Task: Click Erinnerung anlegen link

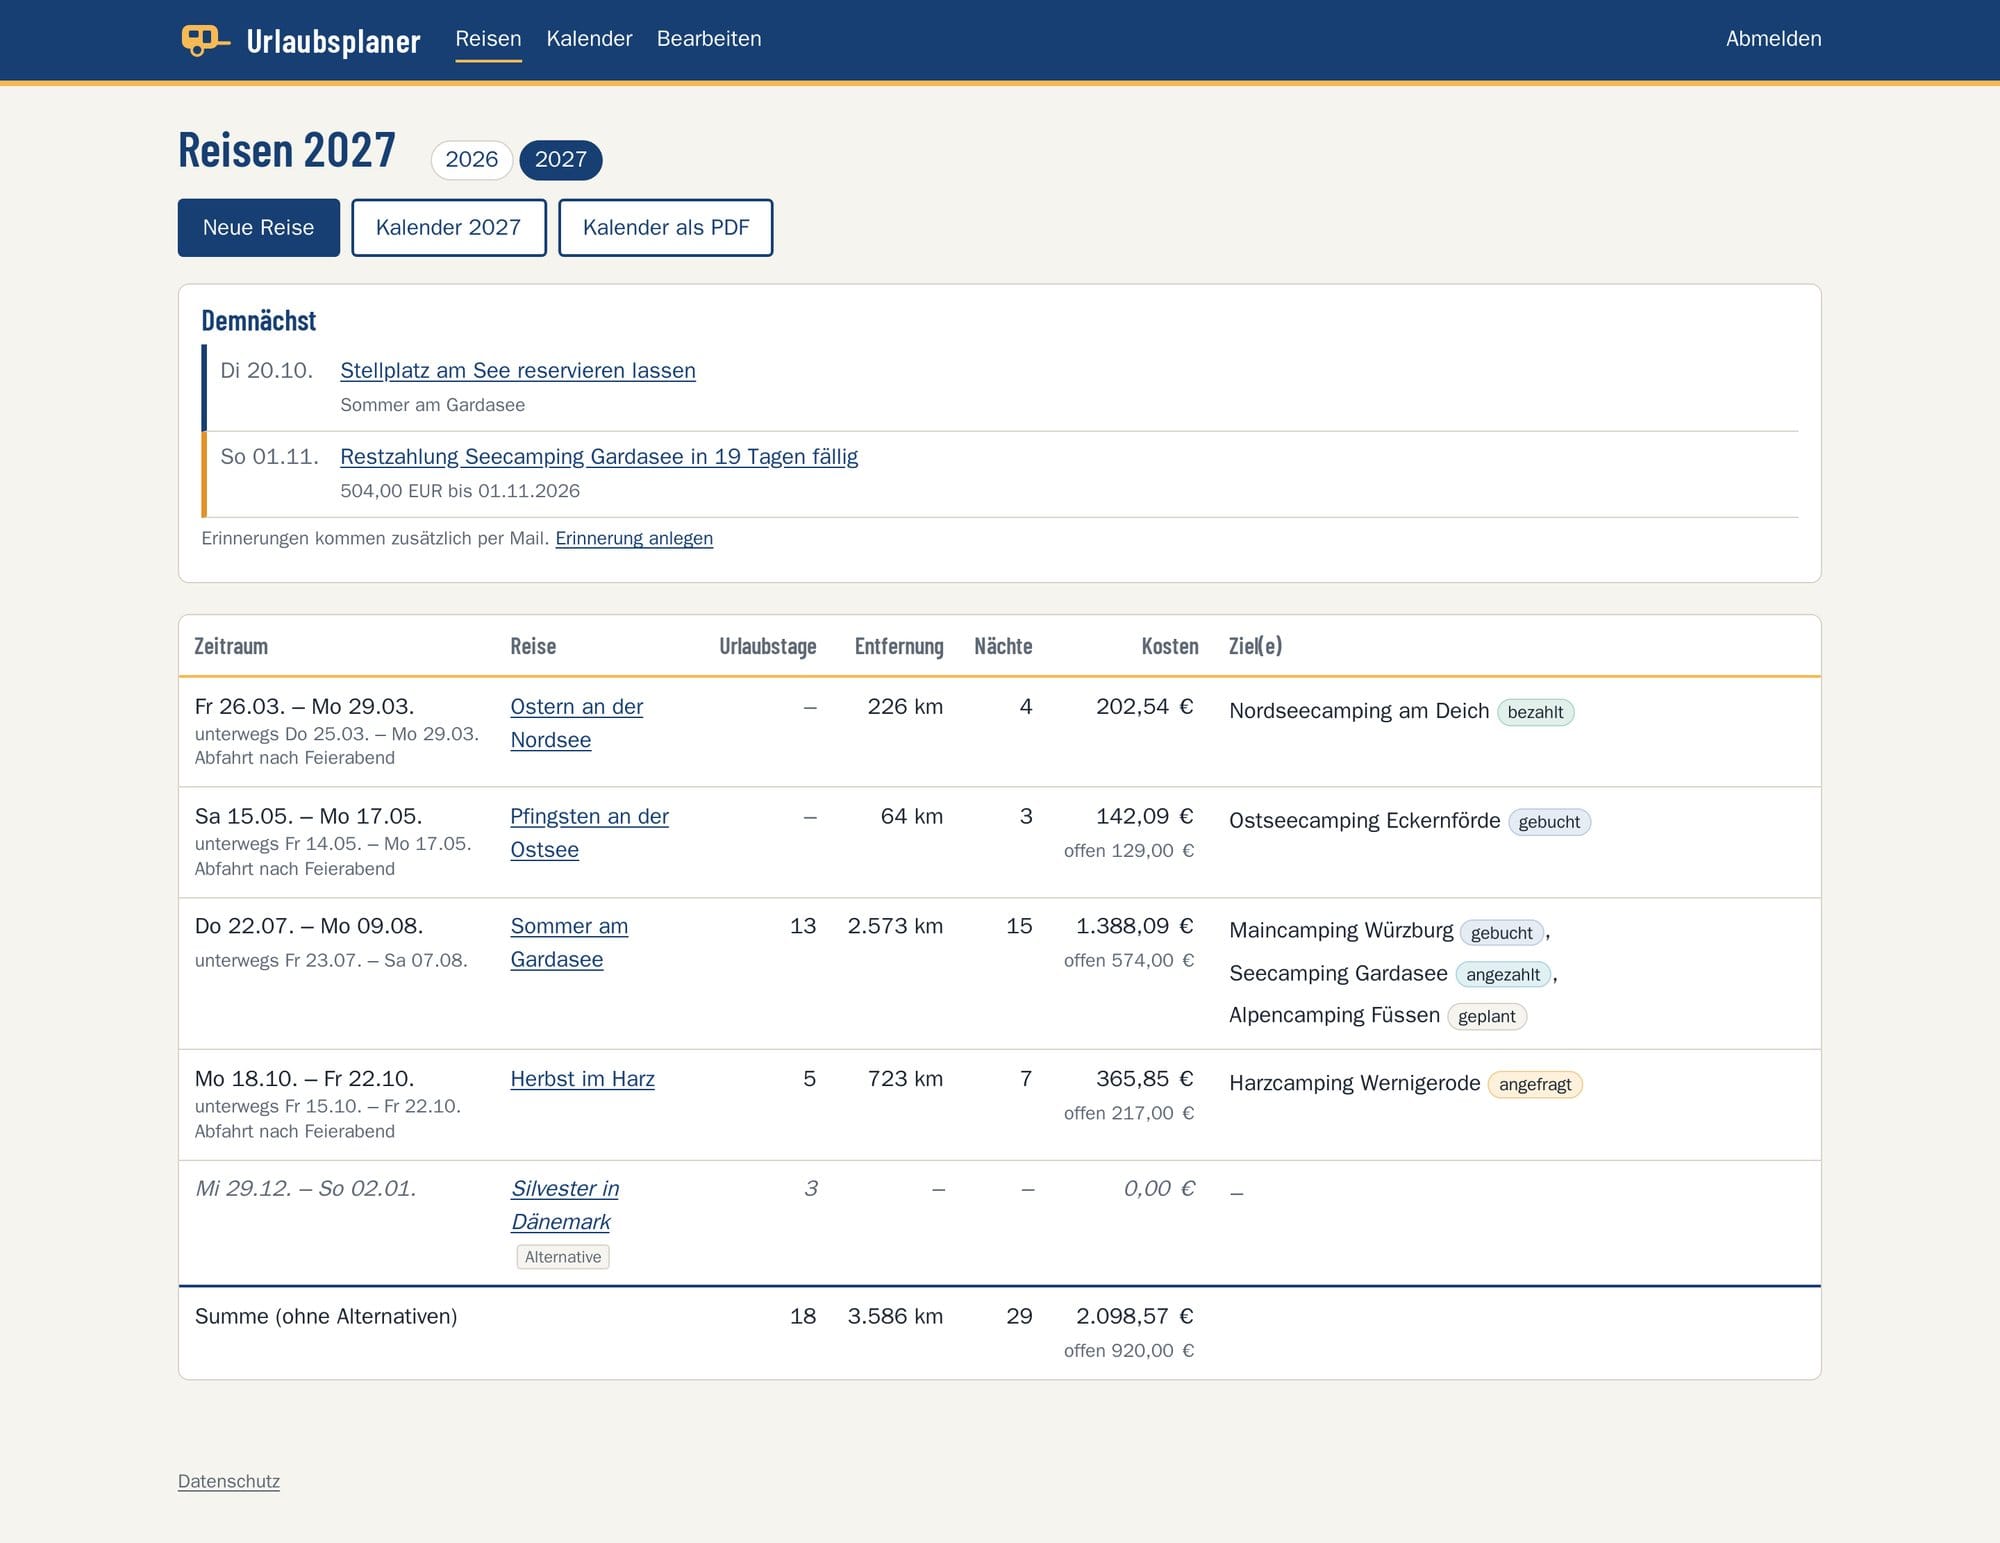Action: click(634, 539)
